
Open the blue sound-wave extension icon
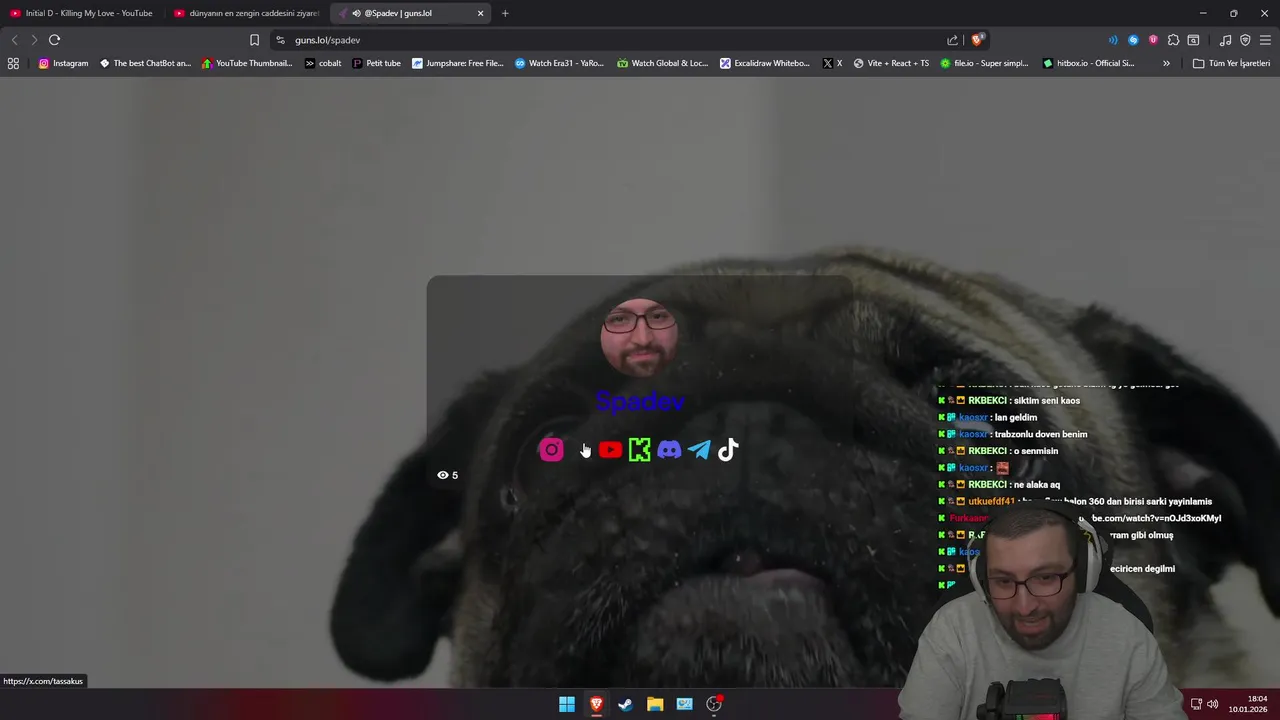[x=1113, y=40]
